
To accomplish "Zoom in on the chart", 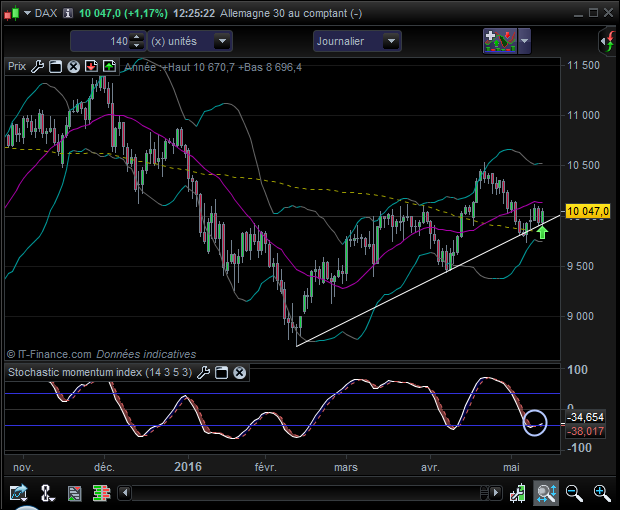I will coord(602,492).
